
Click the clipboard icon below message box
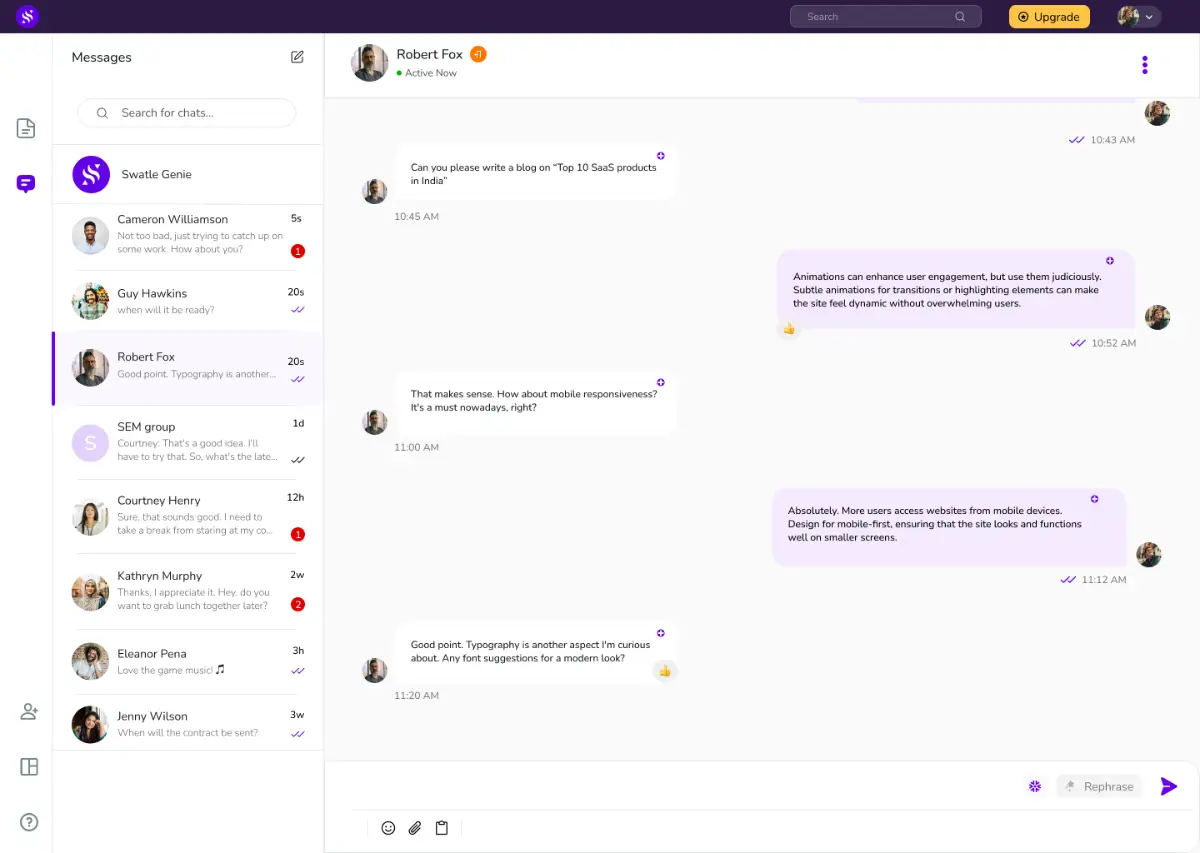[442, 828]
